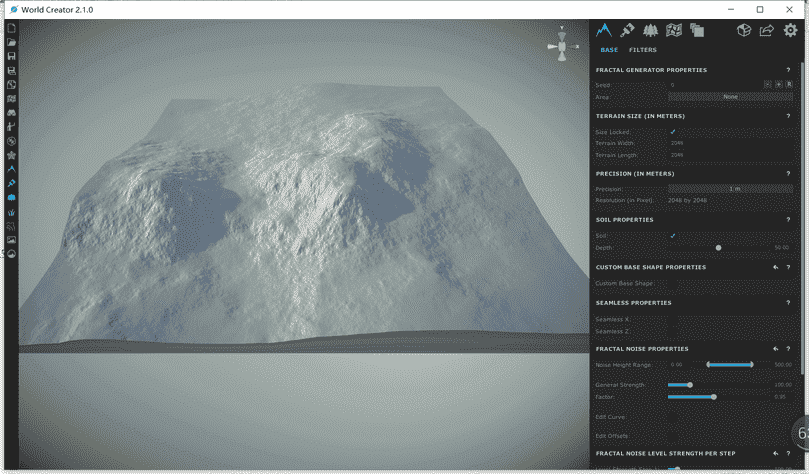Enable the Seamless X checkbox
The image size is (809, 474).
point(673,319)
